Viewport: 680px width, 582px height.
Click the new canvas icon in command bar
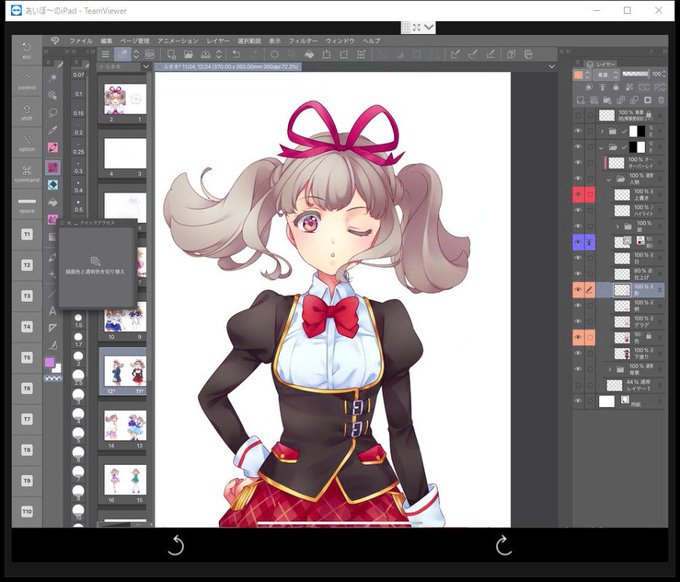pyautogui.click(x=171, y=54)
